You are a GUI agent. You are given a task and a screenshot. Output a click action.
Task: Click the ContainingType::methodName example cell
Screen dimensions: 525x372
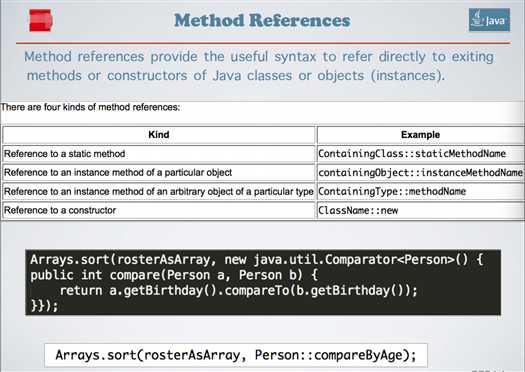[421, 192]
